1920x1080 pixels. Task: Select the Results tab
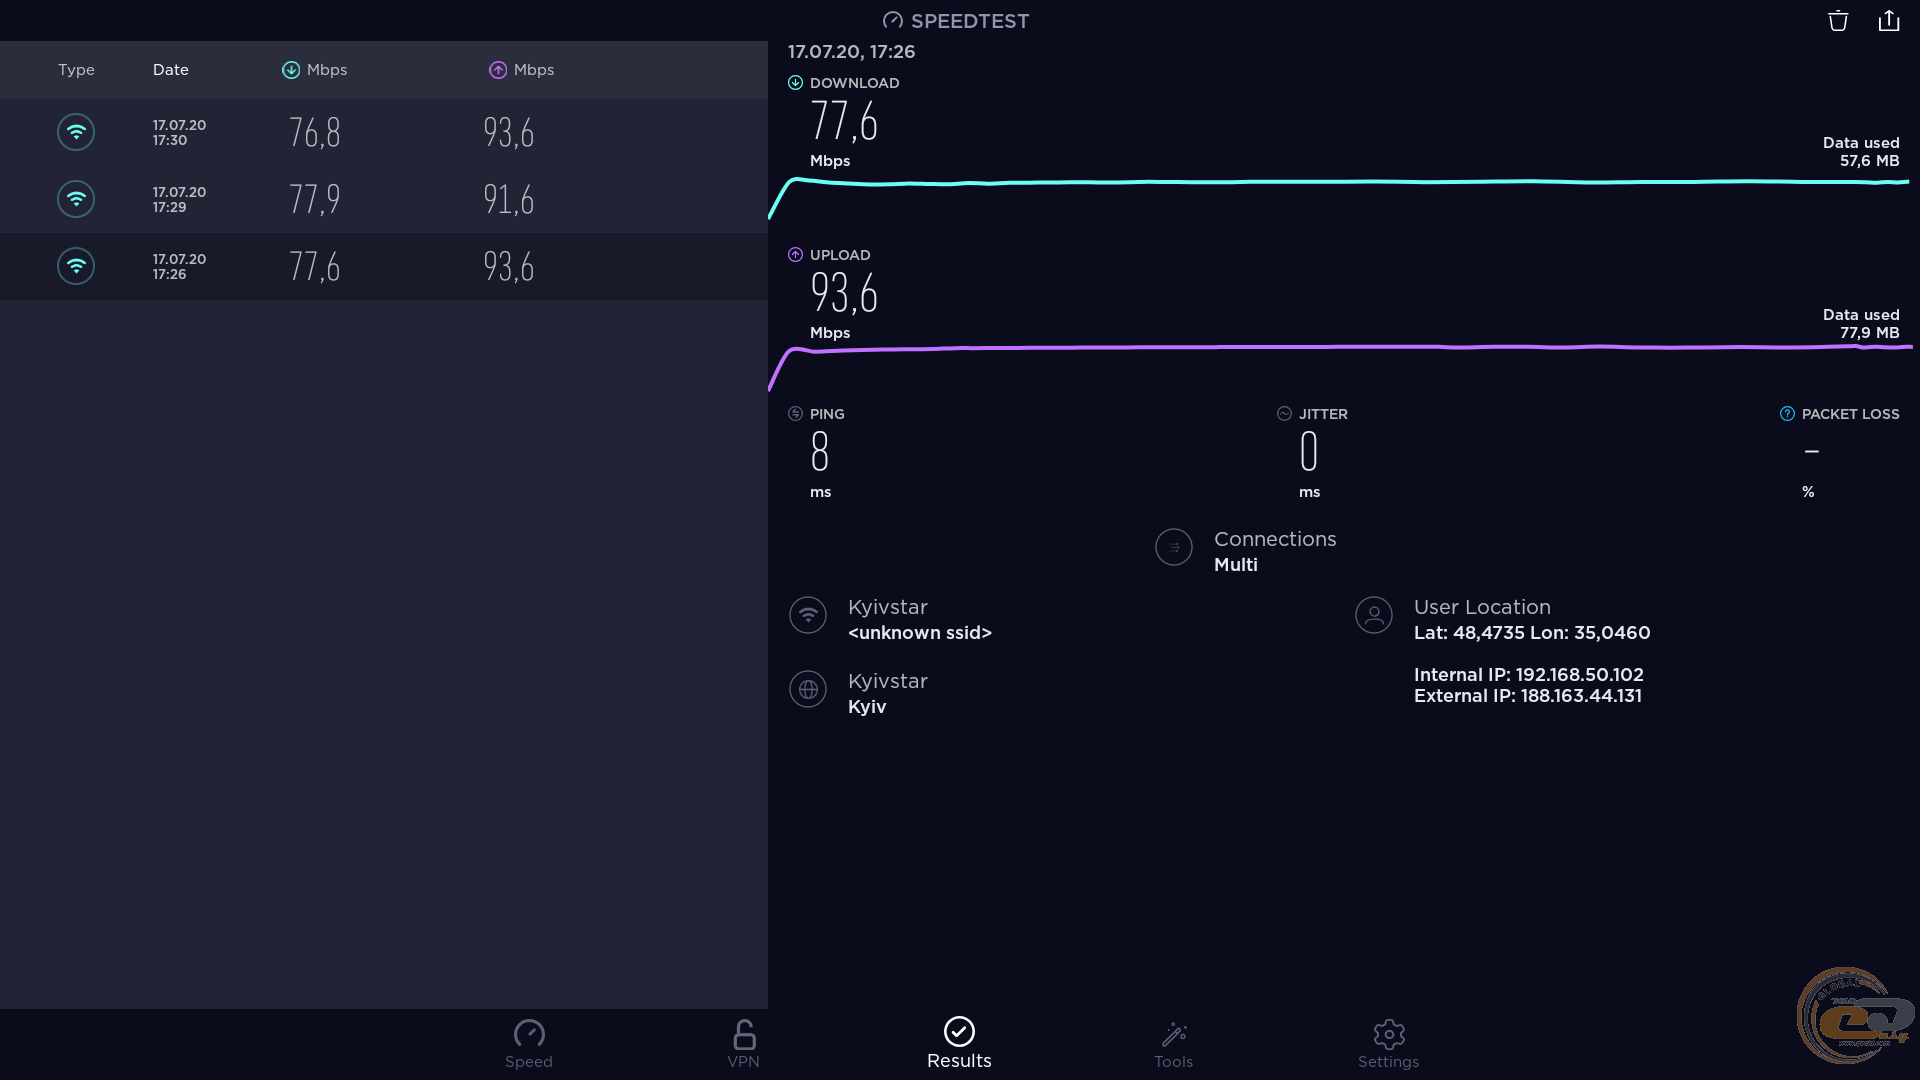[x=959, y=1044]
